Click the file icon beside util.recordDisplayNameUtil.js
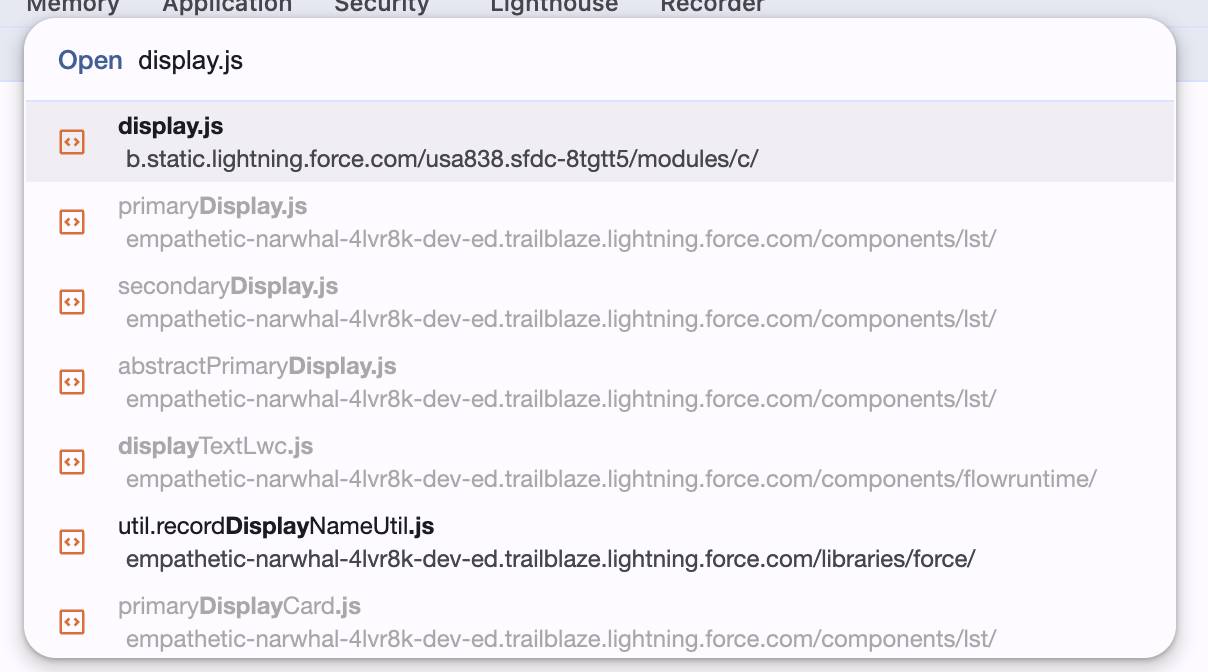 [x=72, y=542]
